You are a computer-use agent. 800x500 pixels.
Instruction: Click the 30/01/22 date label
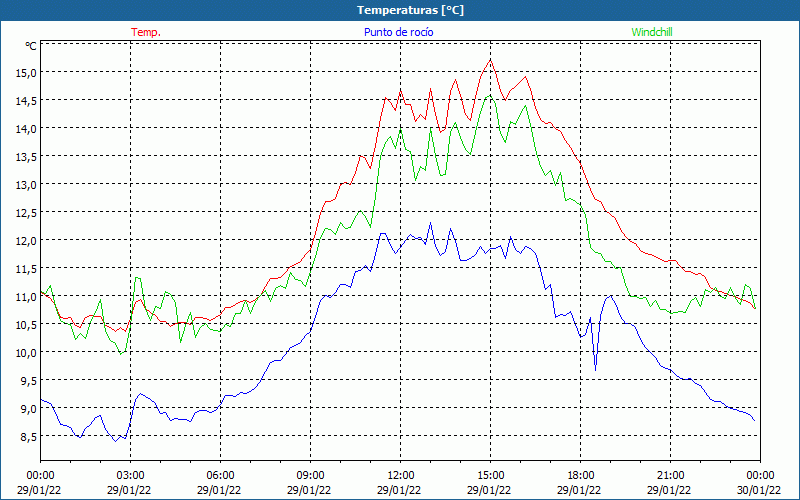[x=759, y=490]
